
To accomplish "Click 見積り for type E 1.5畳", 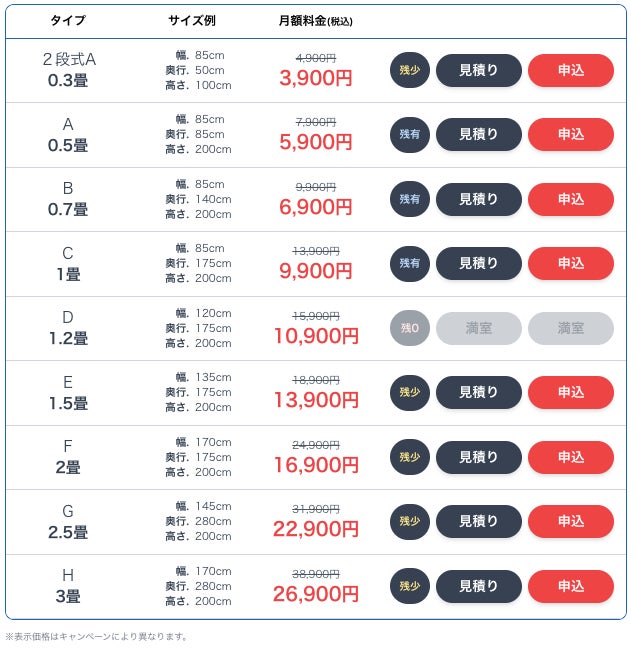I will click(478, 393).
